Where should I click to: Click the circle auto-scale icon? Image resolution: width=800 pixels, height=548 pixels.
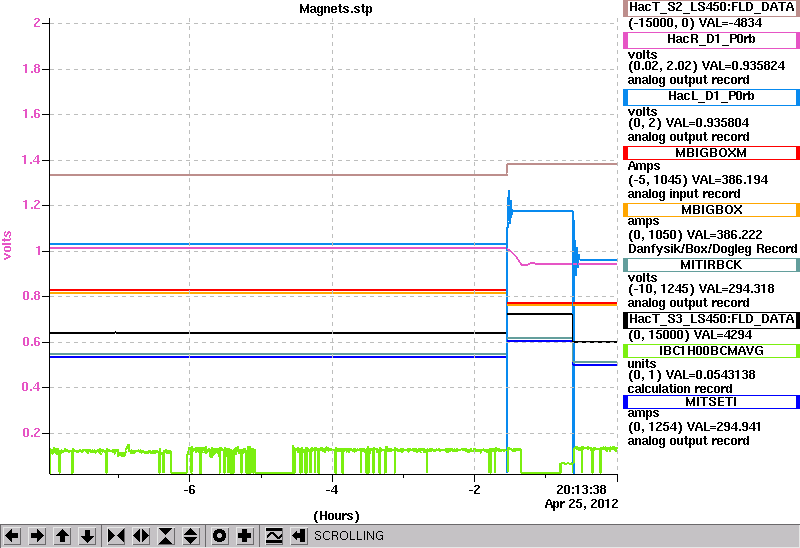219,536
